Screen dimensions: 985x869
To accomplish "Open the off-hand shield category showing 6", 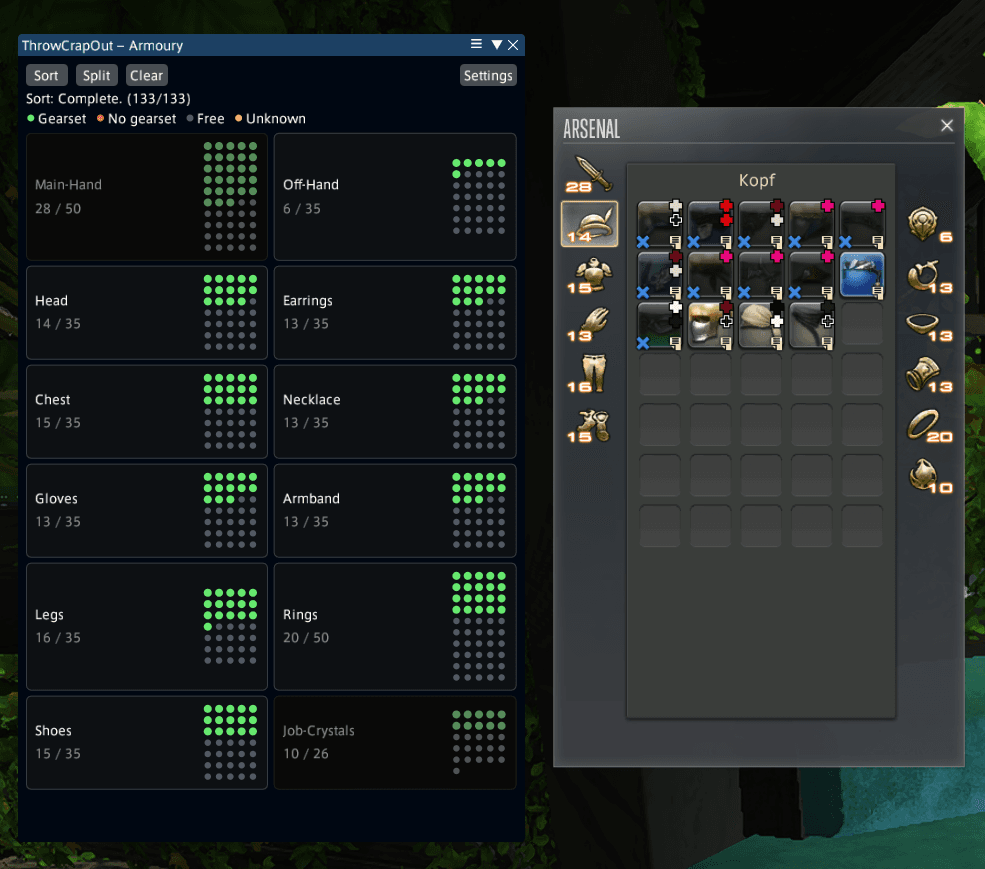I will [x=930, y=224].
